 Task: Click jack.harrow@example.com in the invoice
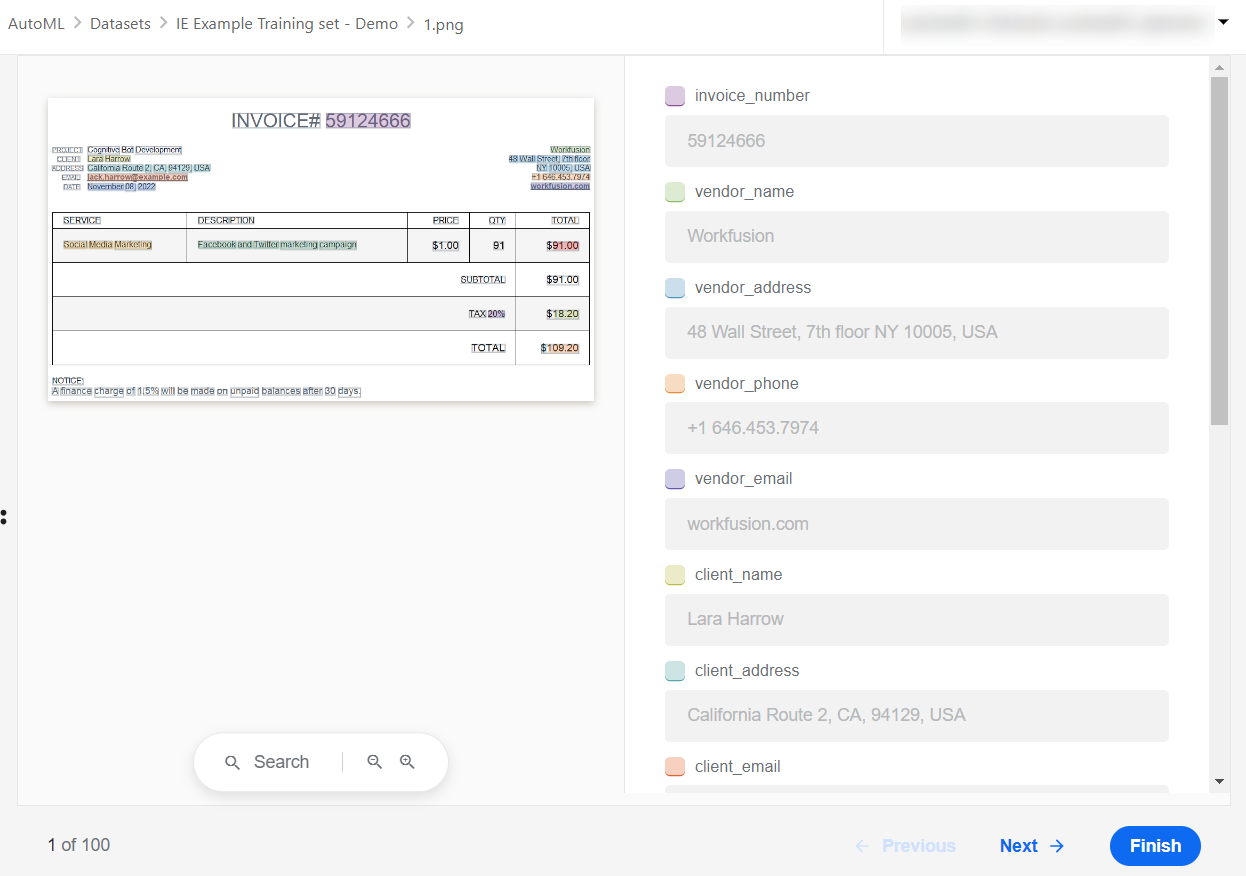click(137, 177)
